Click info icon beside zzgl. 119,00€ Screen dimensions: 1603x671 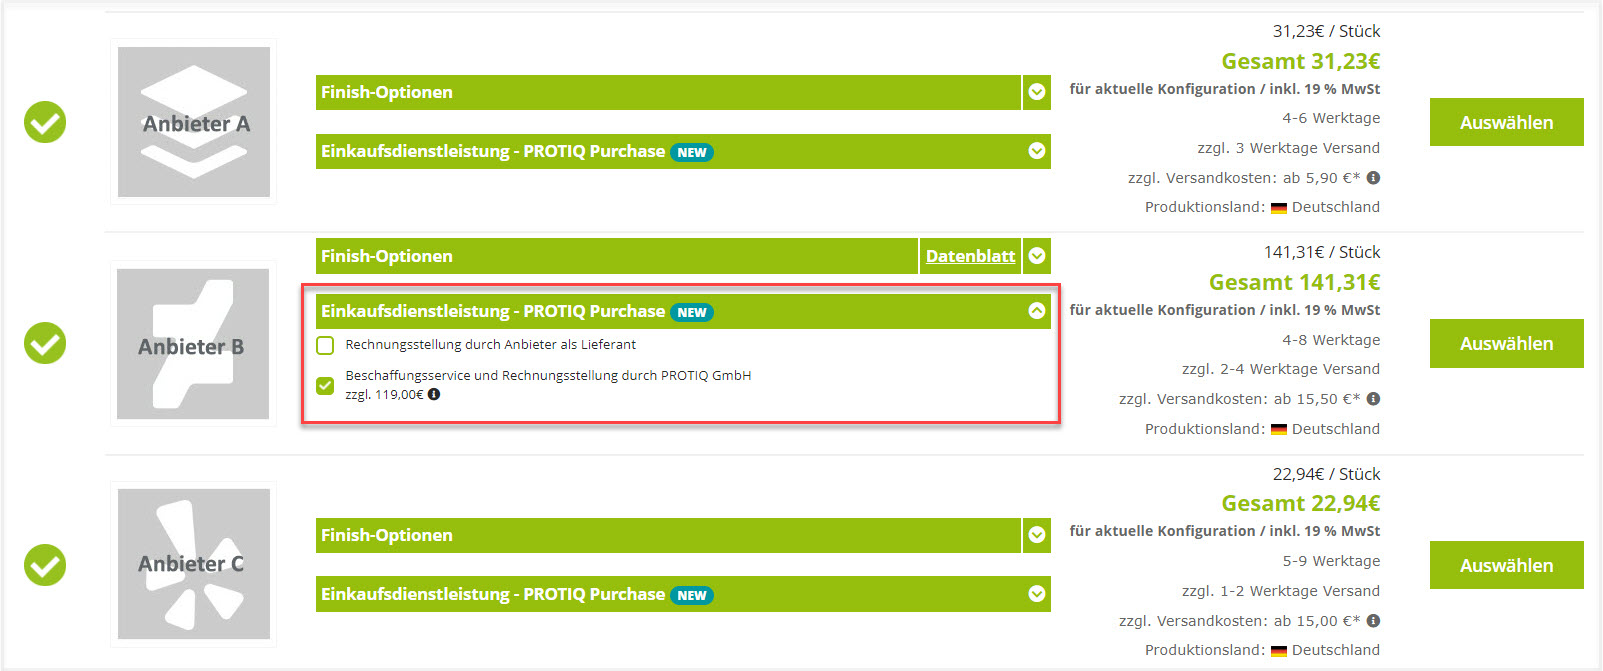tap(434, 394)
